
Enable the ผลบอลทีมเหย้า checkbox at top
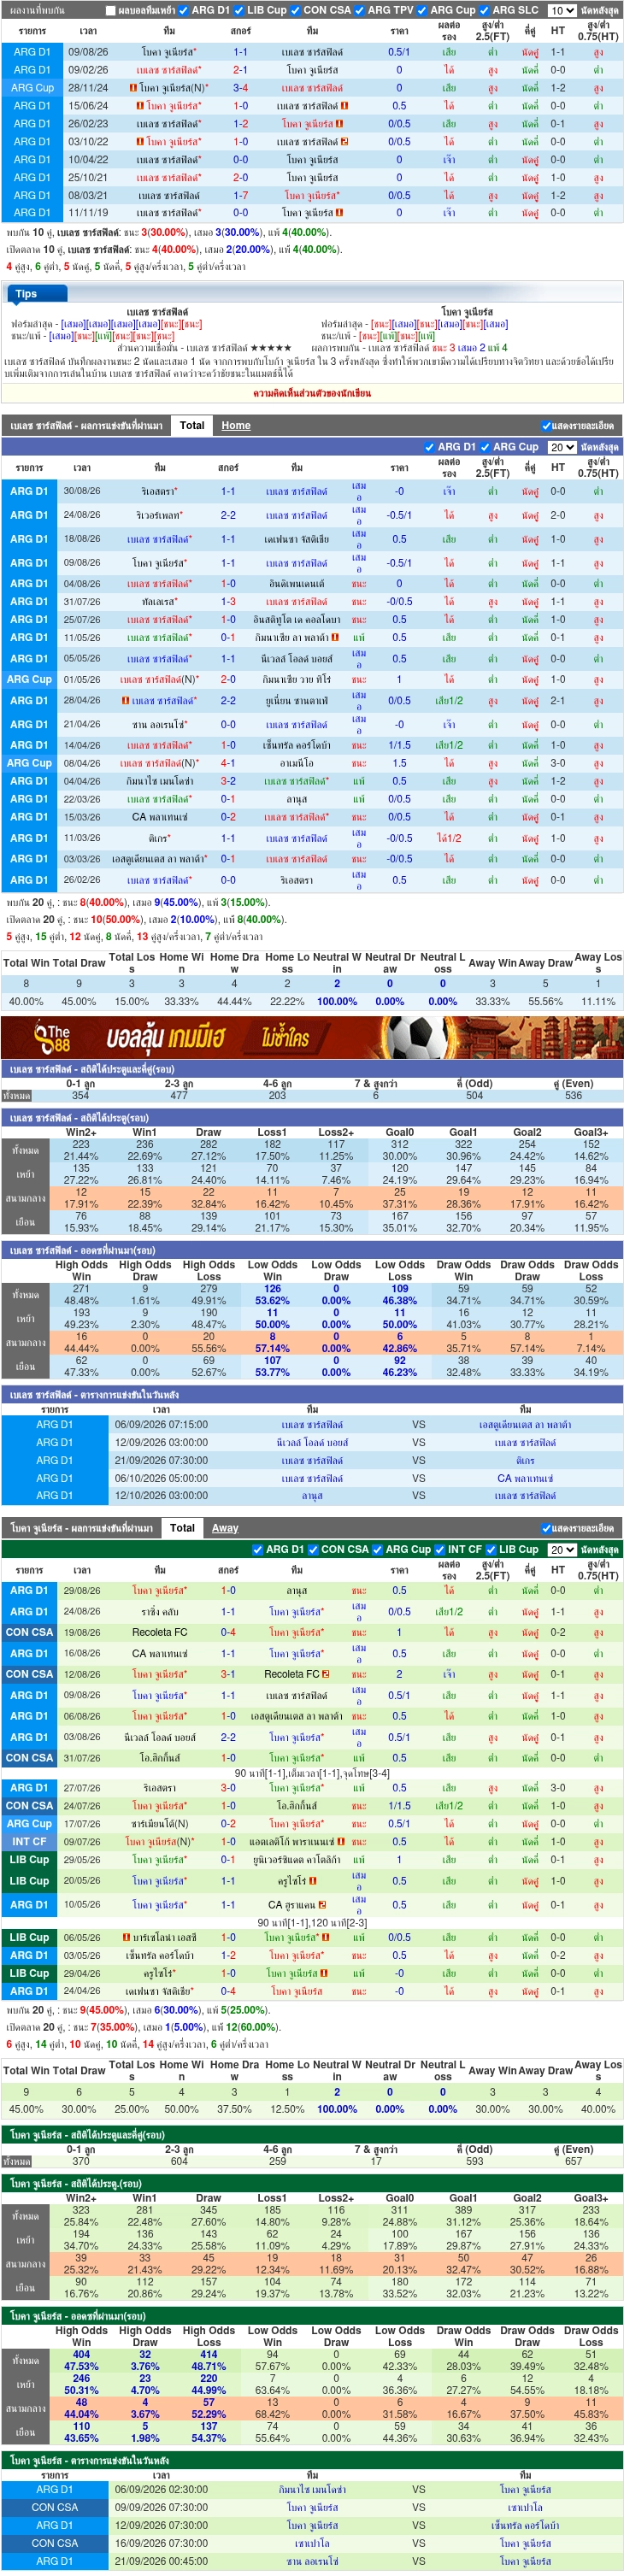110,10
